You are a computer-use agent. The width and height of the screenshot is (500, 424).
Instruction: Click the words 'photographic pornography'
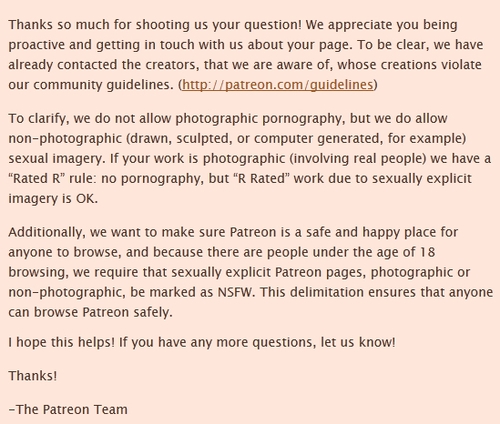pos(260,119)
